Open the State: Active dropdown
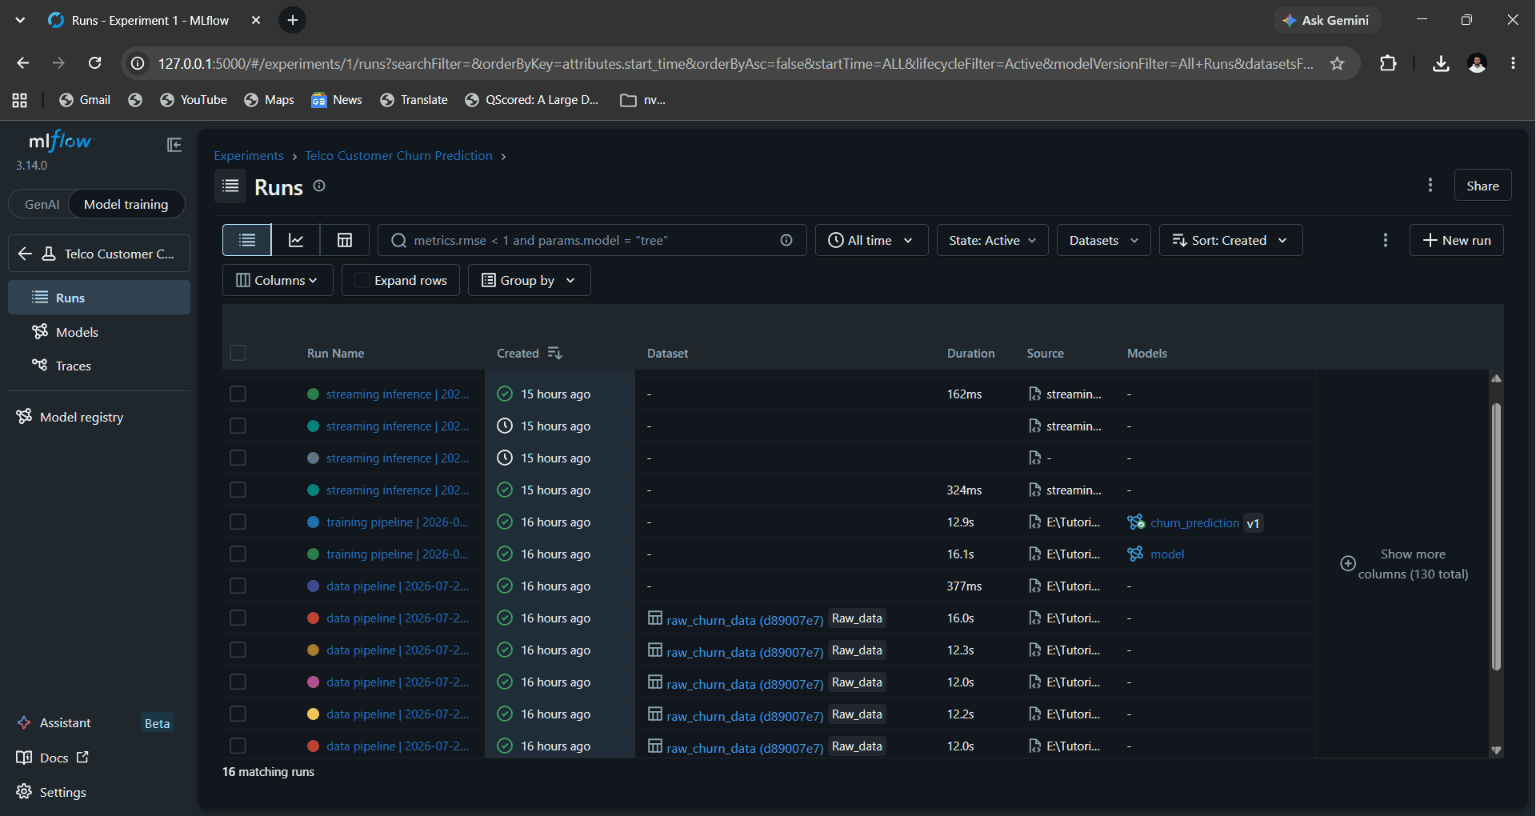The height and width of the screenshot is (816, 1536). click(992, 240)
